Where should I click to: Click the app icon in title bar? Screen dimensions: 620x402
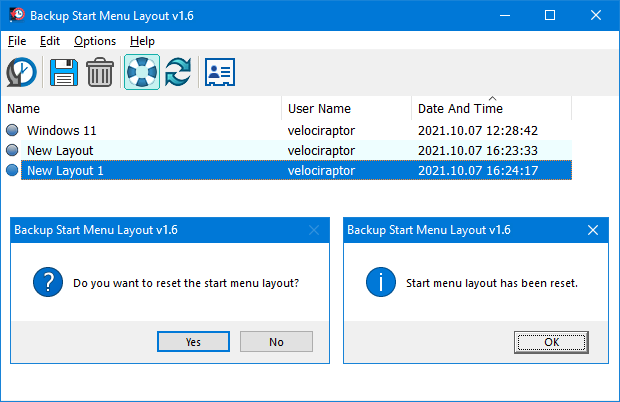point(17,15)
